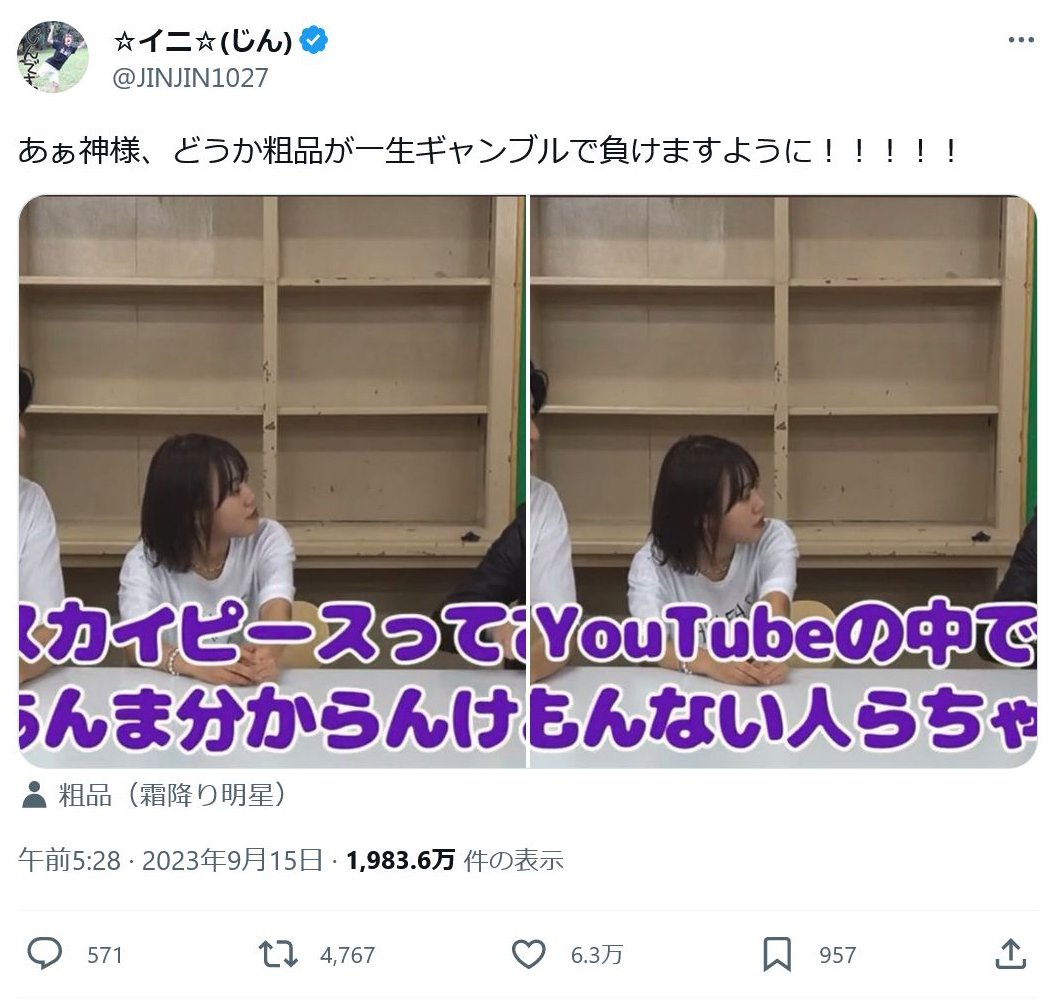Open the 1,983.6万 view count

coord(400,860)
